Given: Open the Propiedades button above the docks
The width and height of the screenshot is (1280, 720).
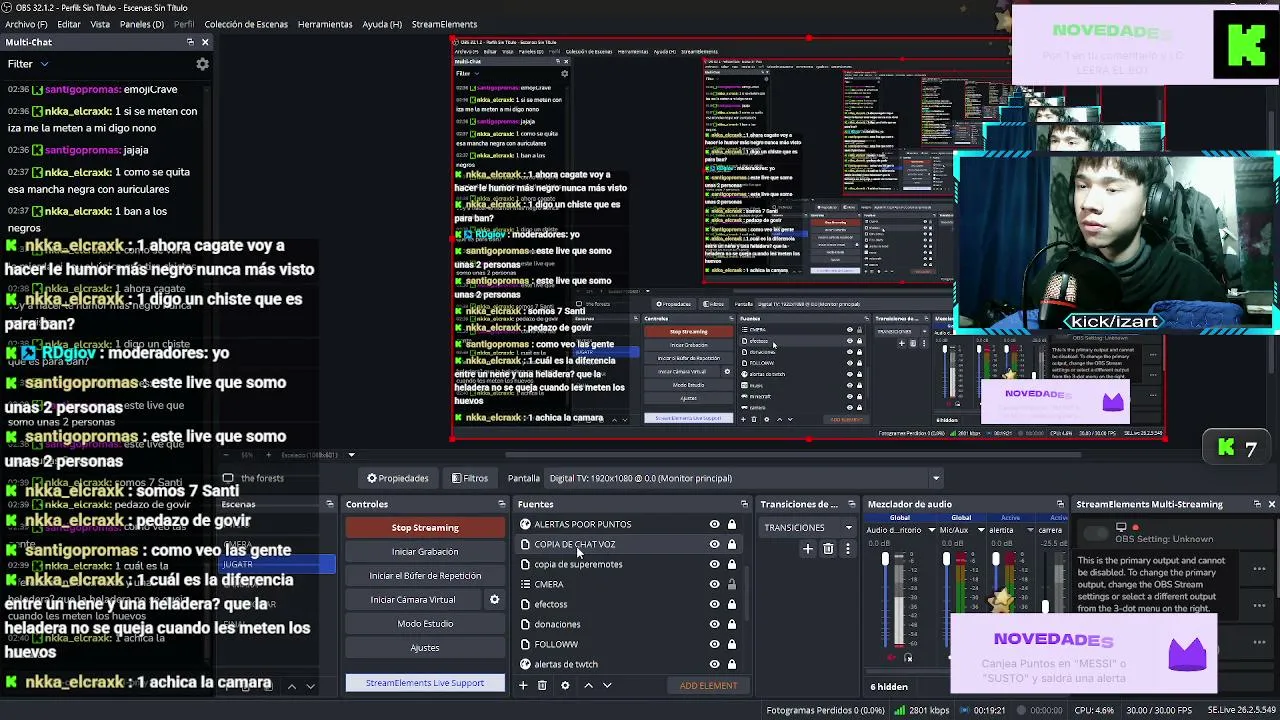Looking at the screenshot, I should click(398, 478).
